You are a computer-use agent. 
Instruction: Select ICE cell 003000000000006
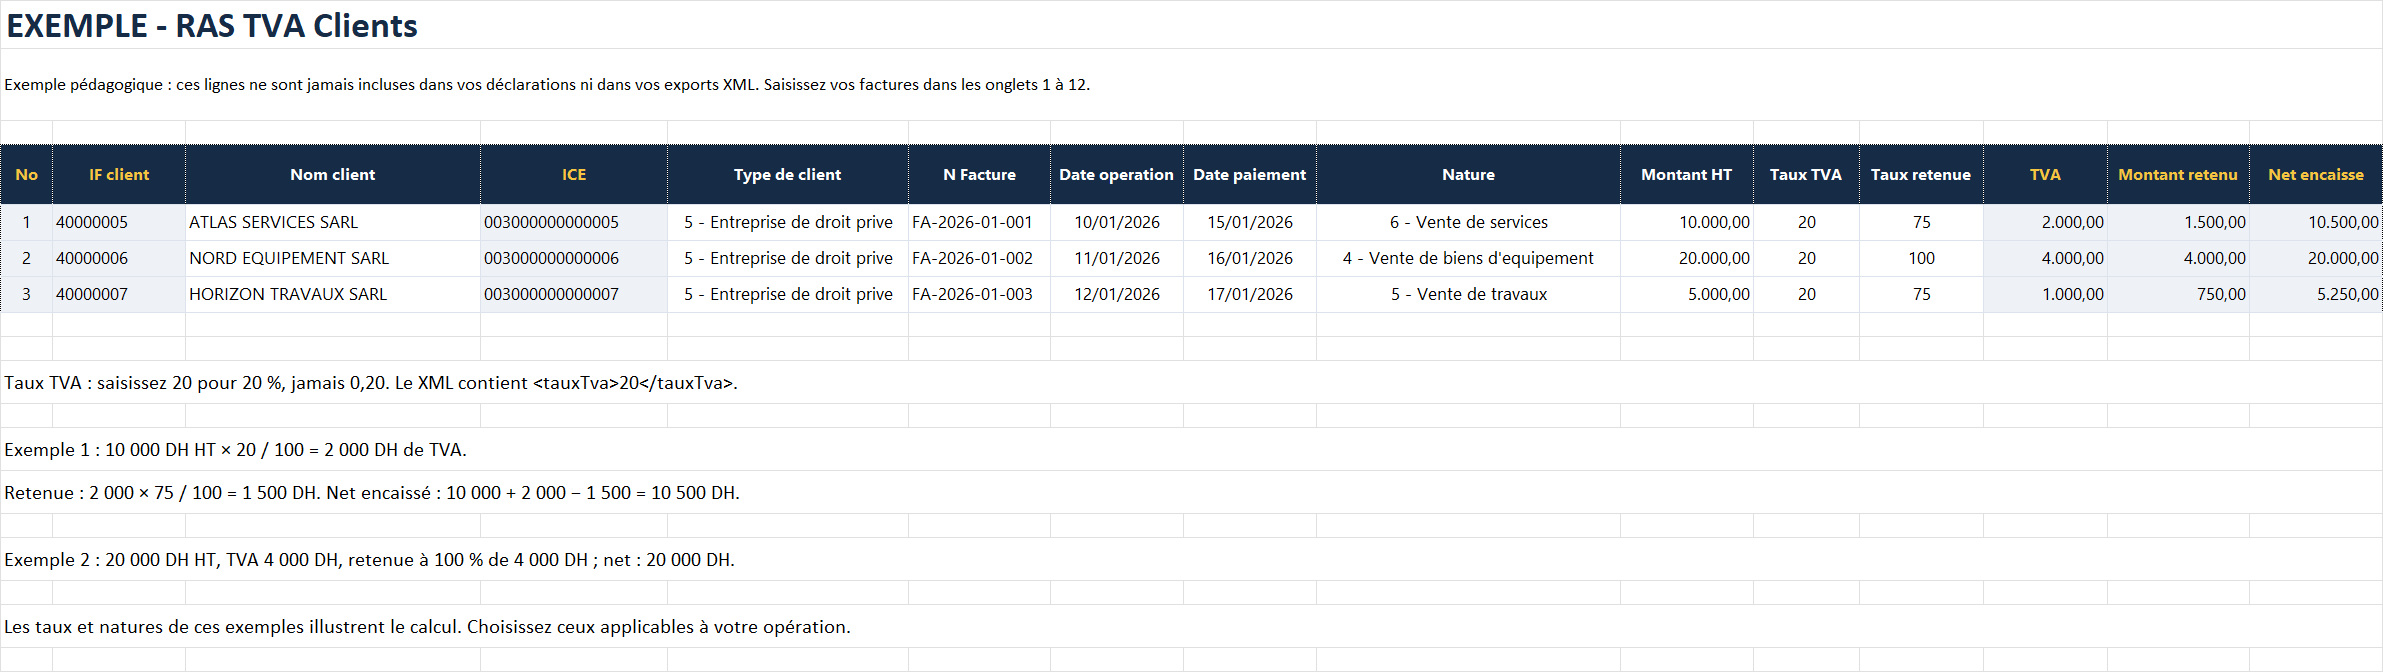[574, 258]
